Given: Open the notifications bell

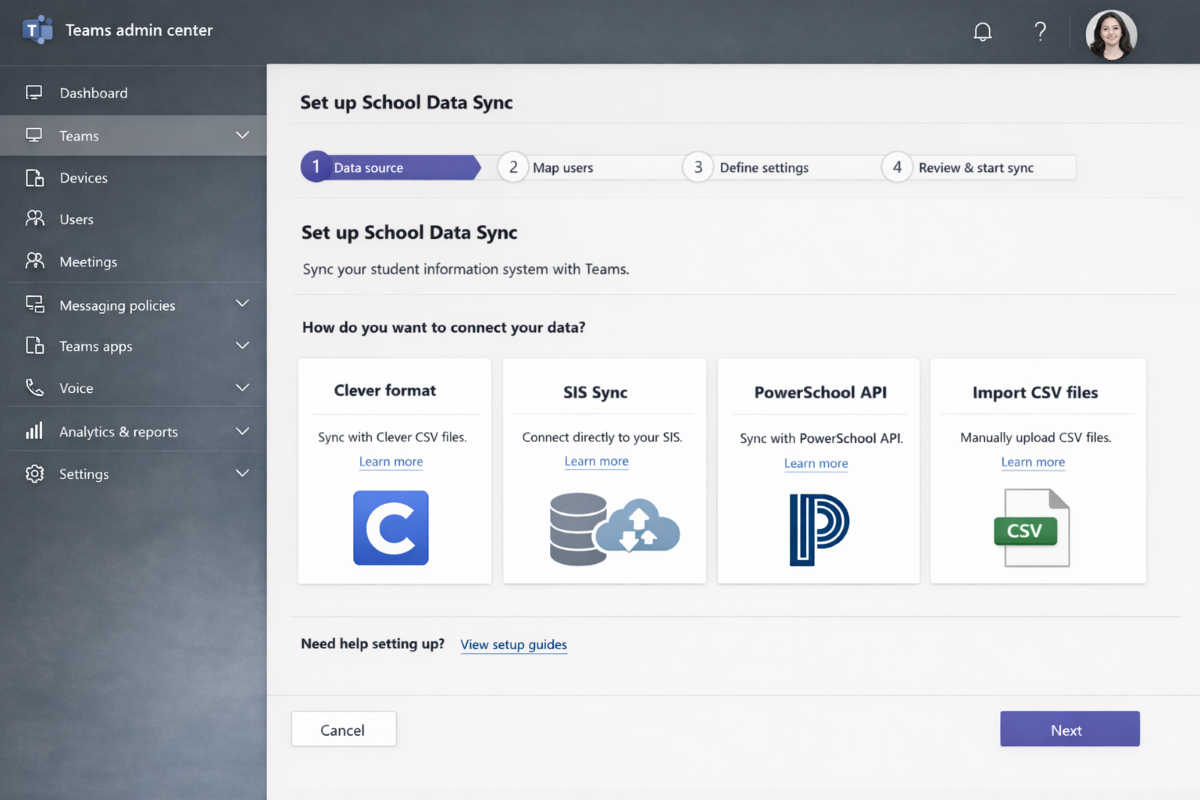Looking at the screenshot, I should coord(983,32).
